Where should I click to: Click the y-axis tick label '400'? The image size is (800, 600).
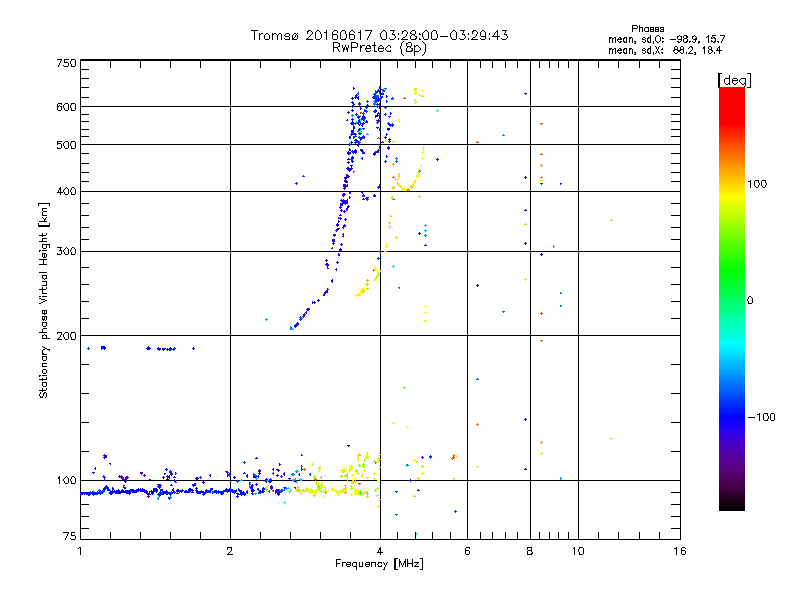point(66,191)
